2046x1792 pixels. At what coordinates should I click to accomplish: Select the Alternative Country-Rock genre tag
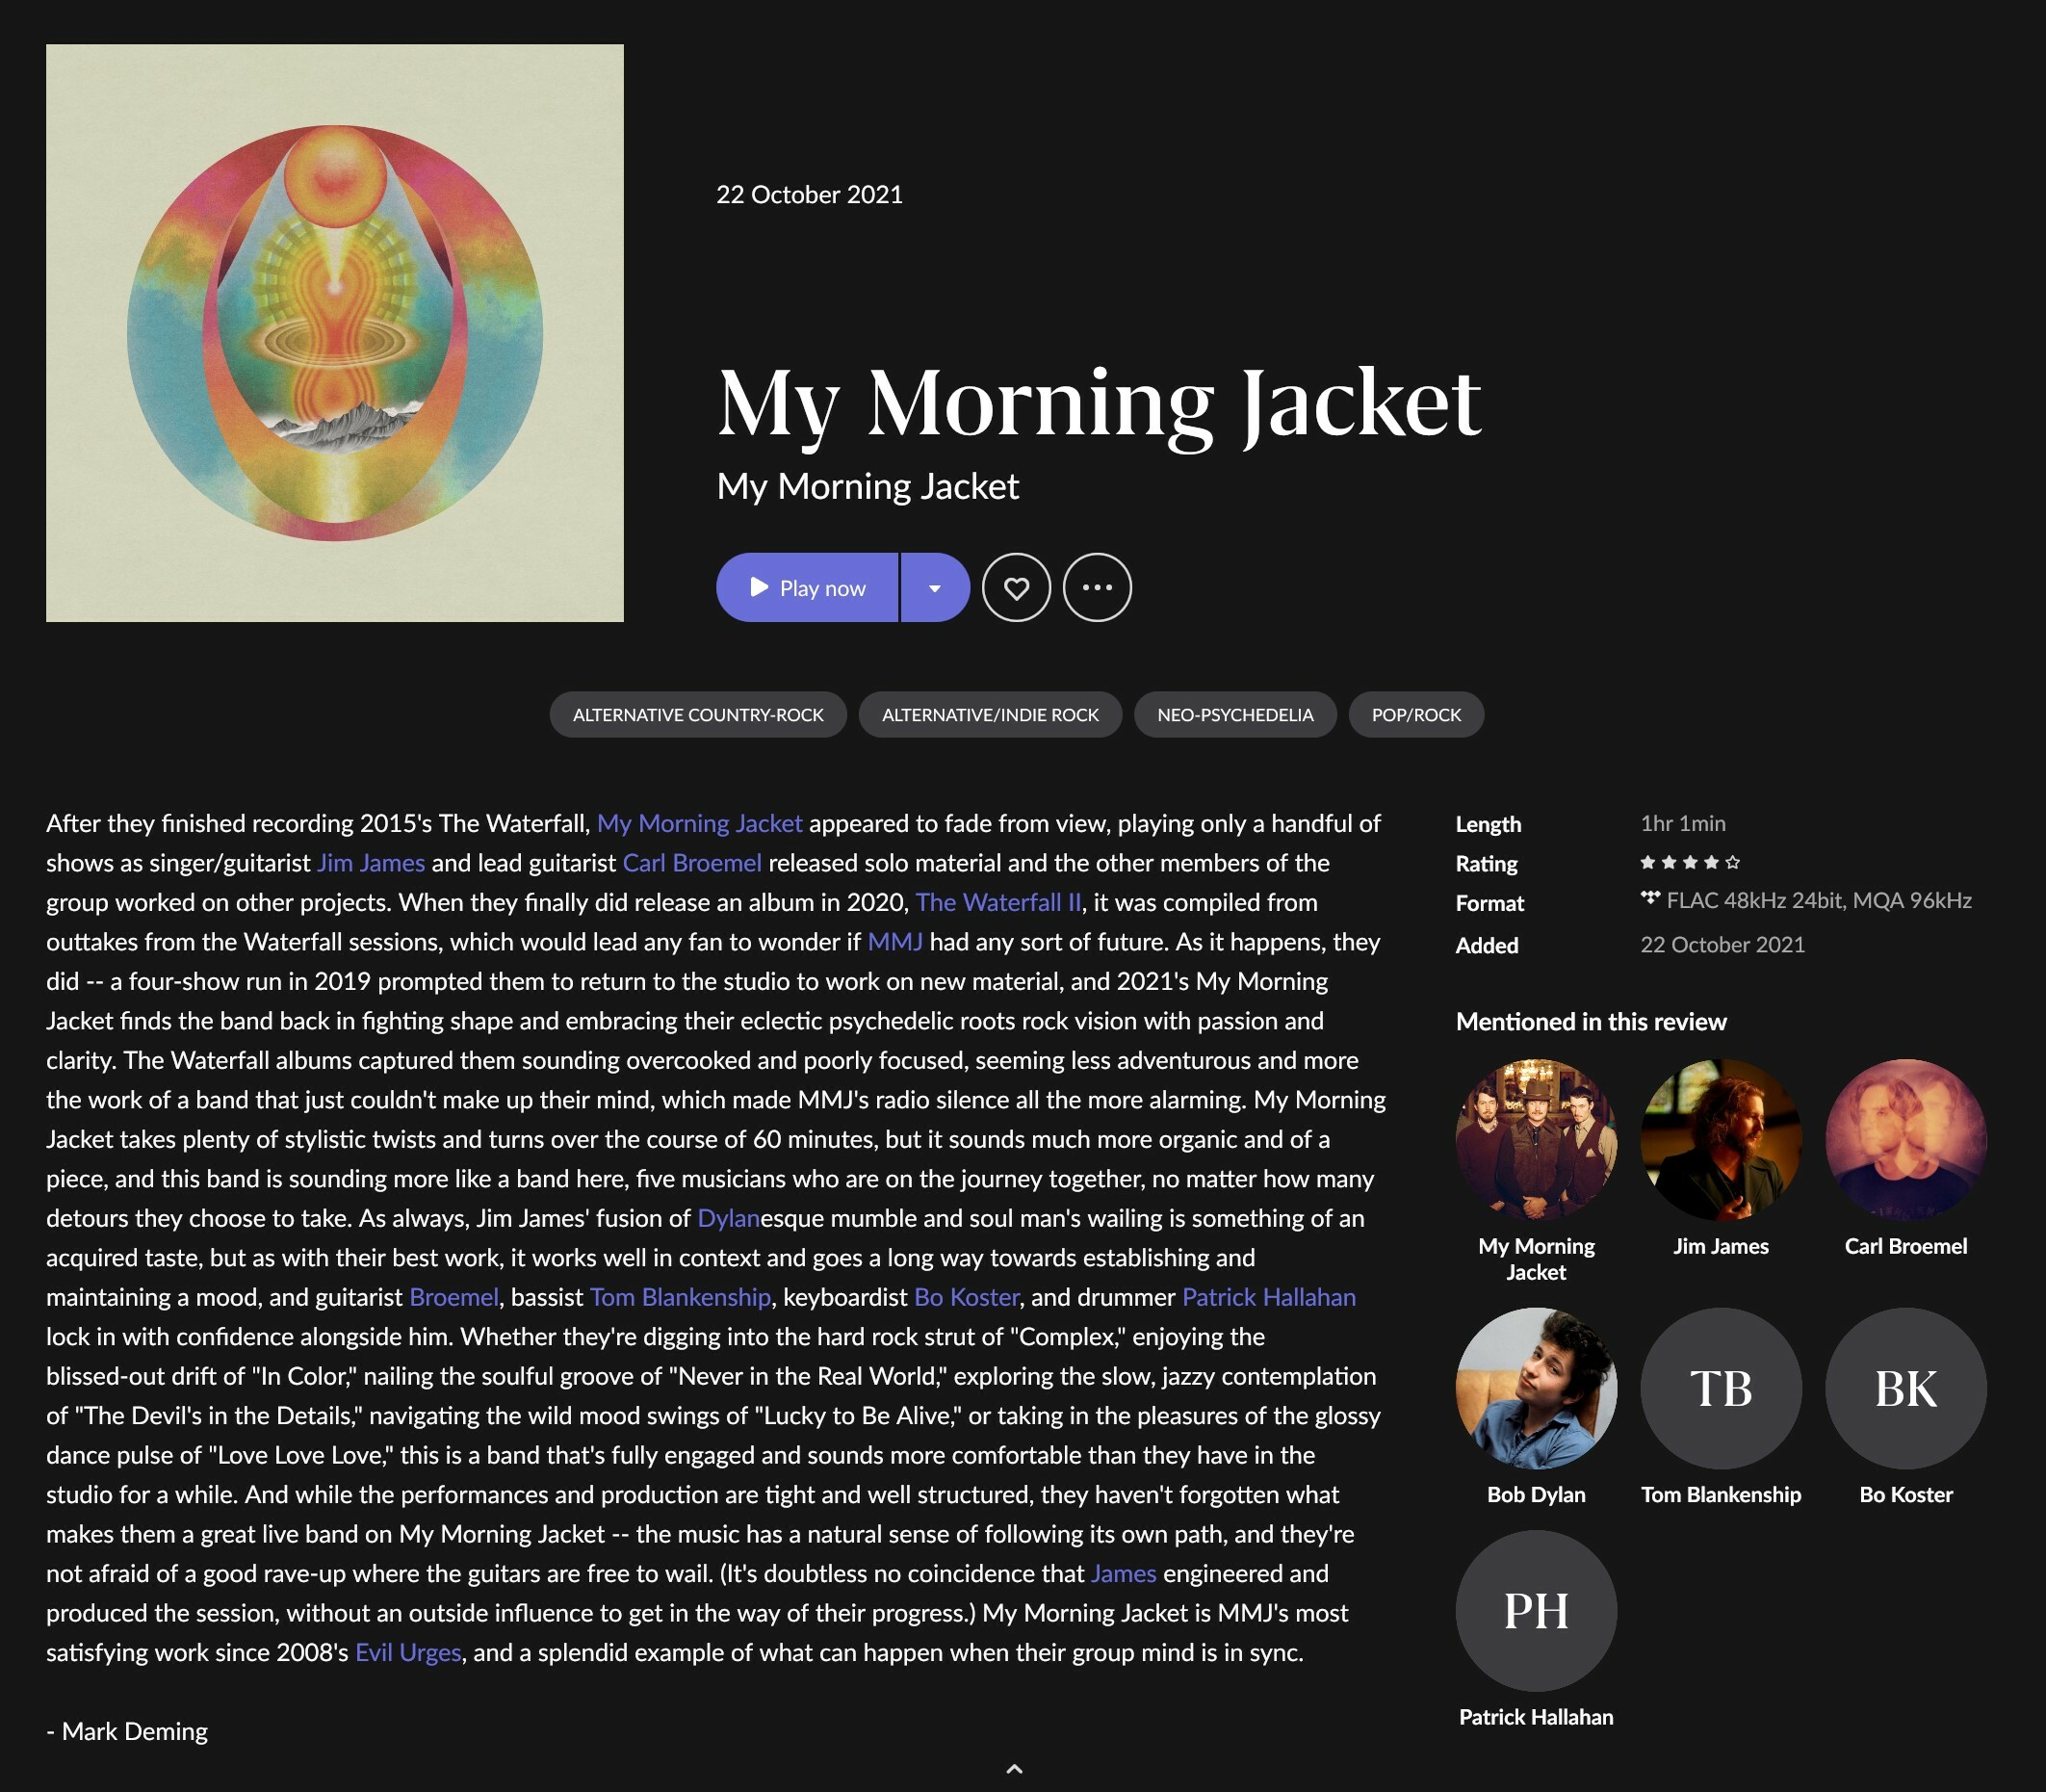(698, 714)
